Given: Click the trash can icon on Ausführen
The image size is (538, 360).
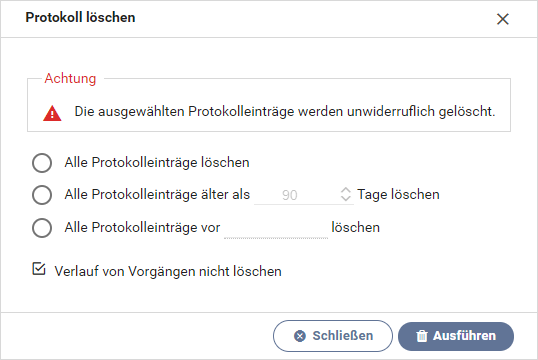Looking at the screenshot, I should pos(422,336).
